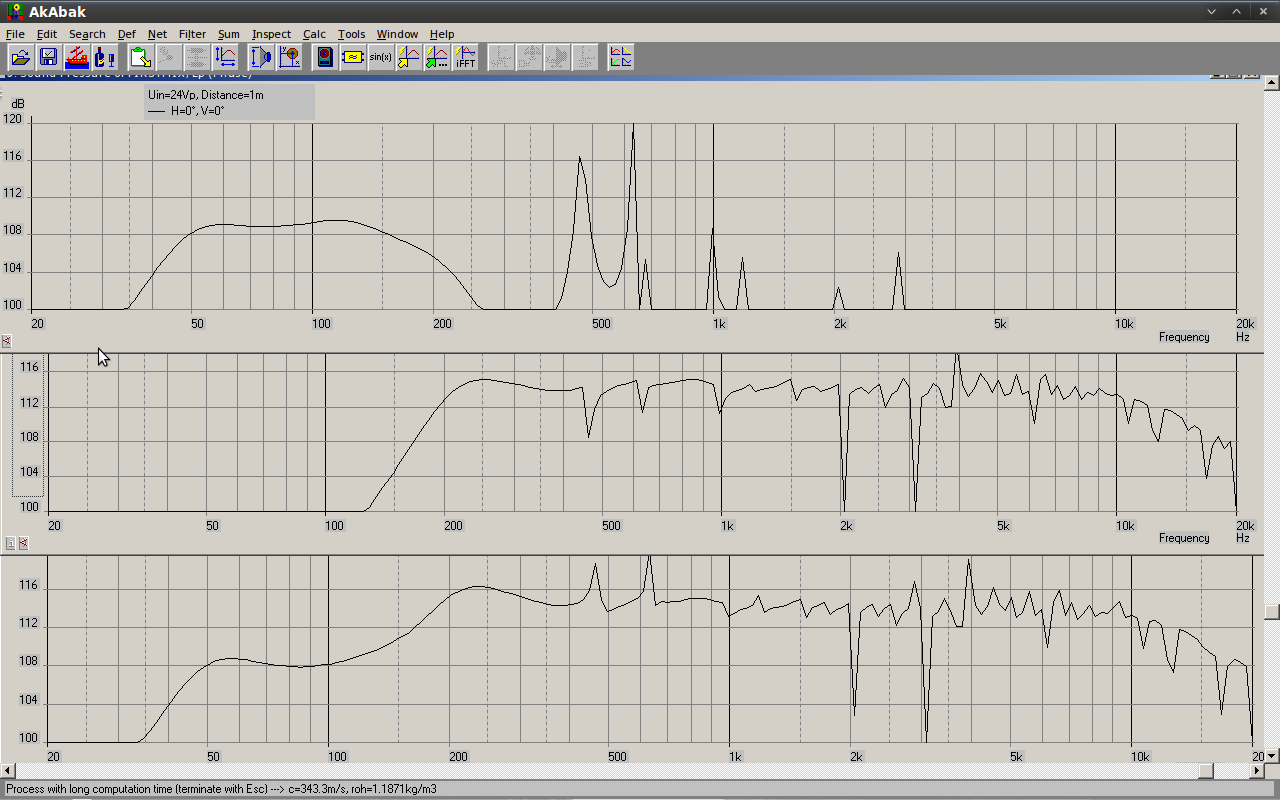Viewport: 1280px width, 800px height.
Task: Click the sin(x) toolbar button
Action: [380, 57]
